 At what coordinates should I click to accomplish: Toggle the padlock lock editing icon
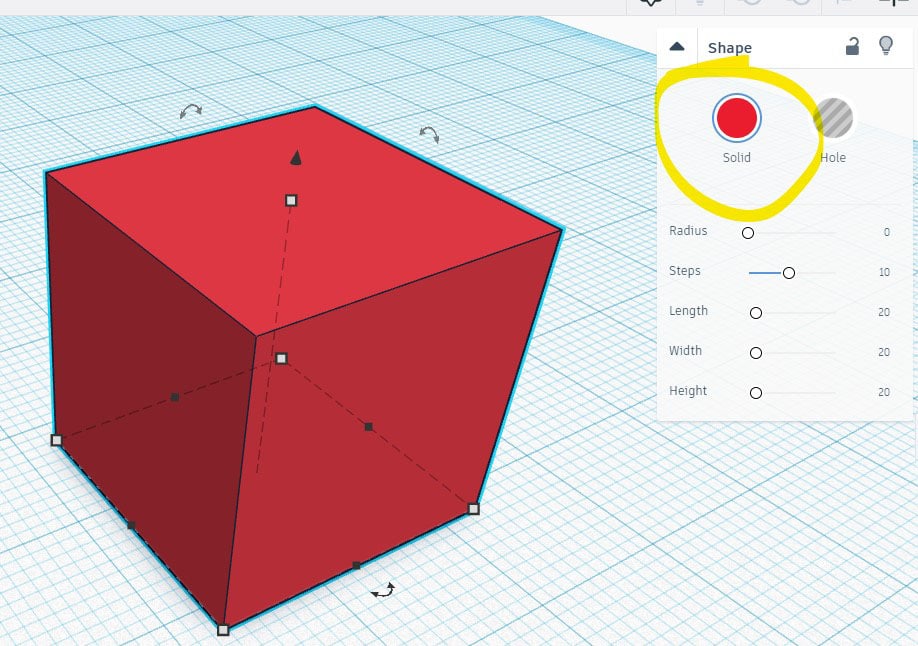coord(852,46)
